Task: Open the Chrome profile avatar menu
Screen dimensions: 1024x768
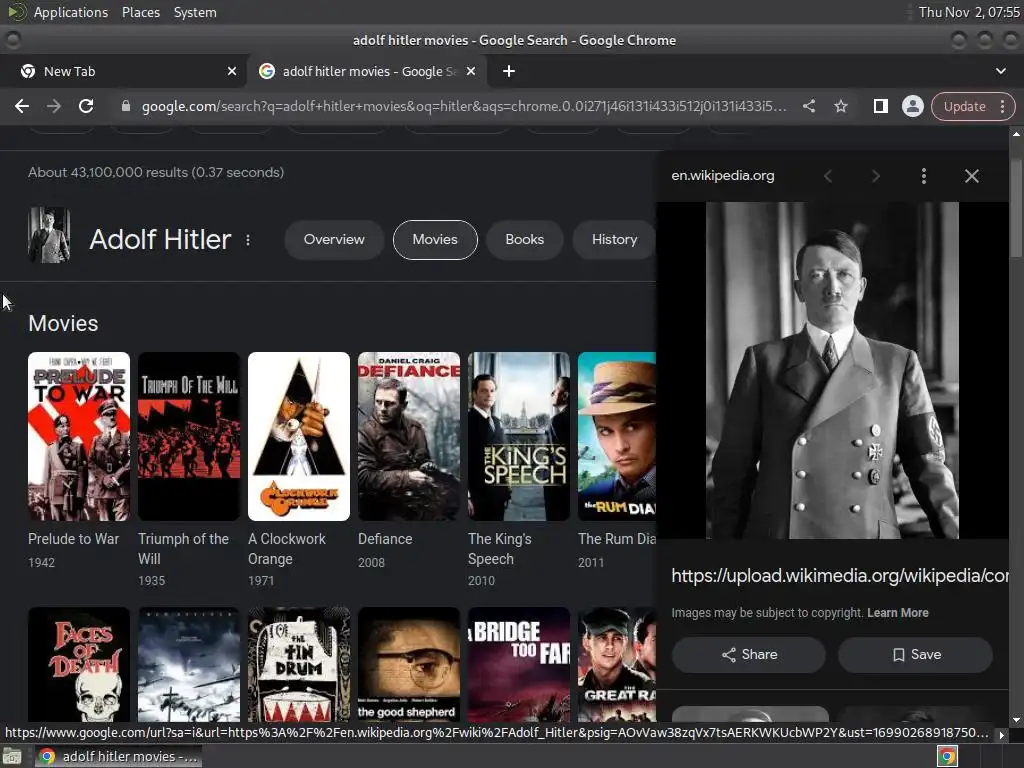Action: [912, 106]
